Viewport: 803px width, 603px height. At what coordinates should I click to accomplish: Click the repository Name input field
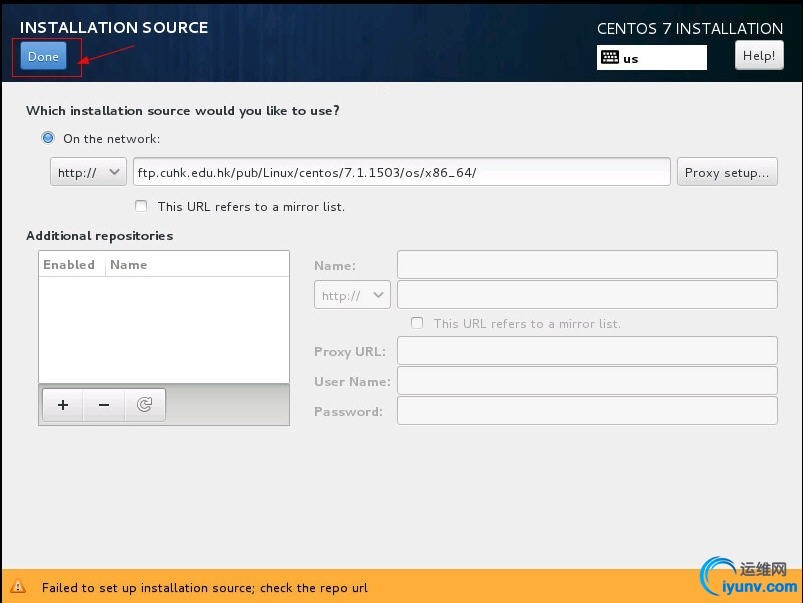[587, 265]
